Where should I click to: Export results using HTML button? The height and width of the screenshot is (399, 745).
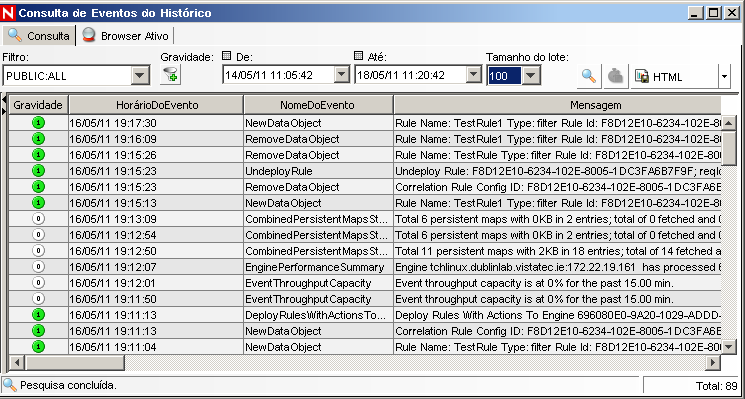coord(674,76)
